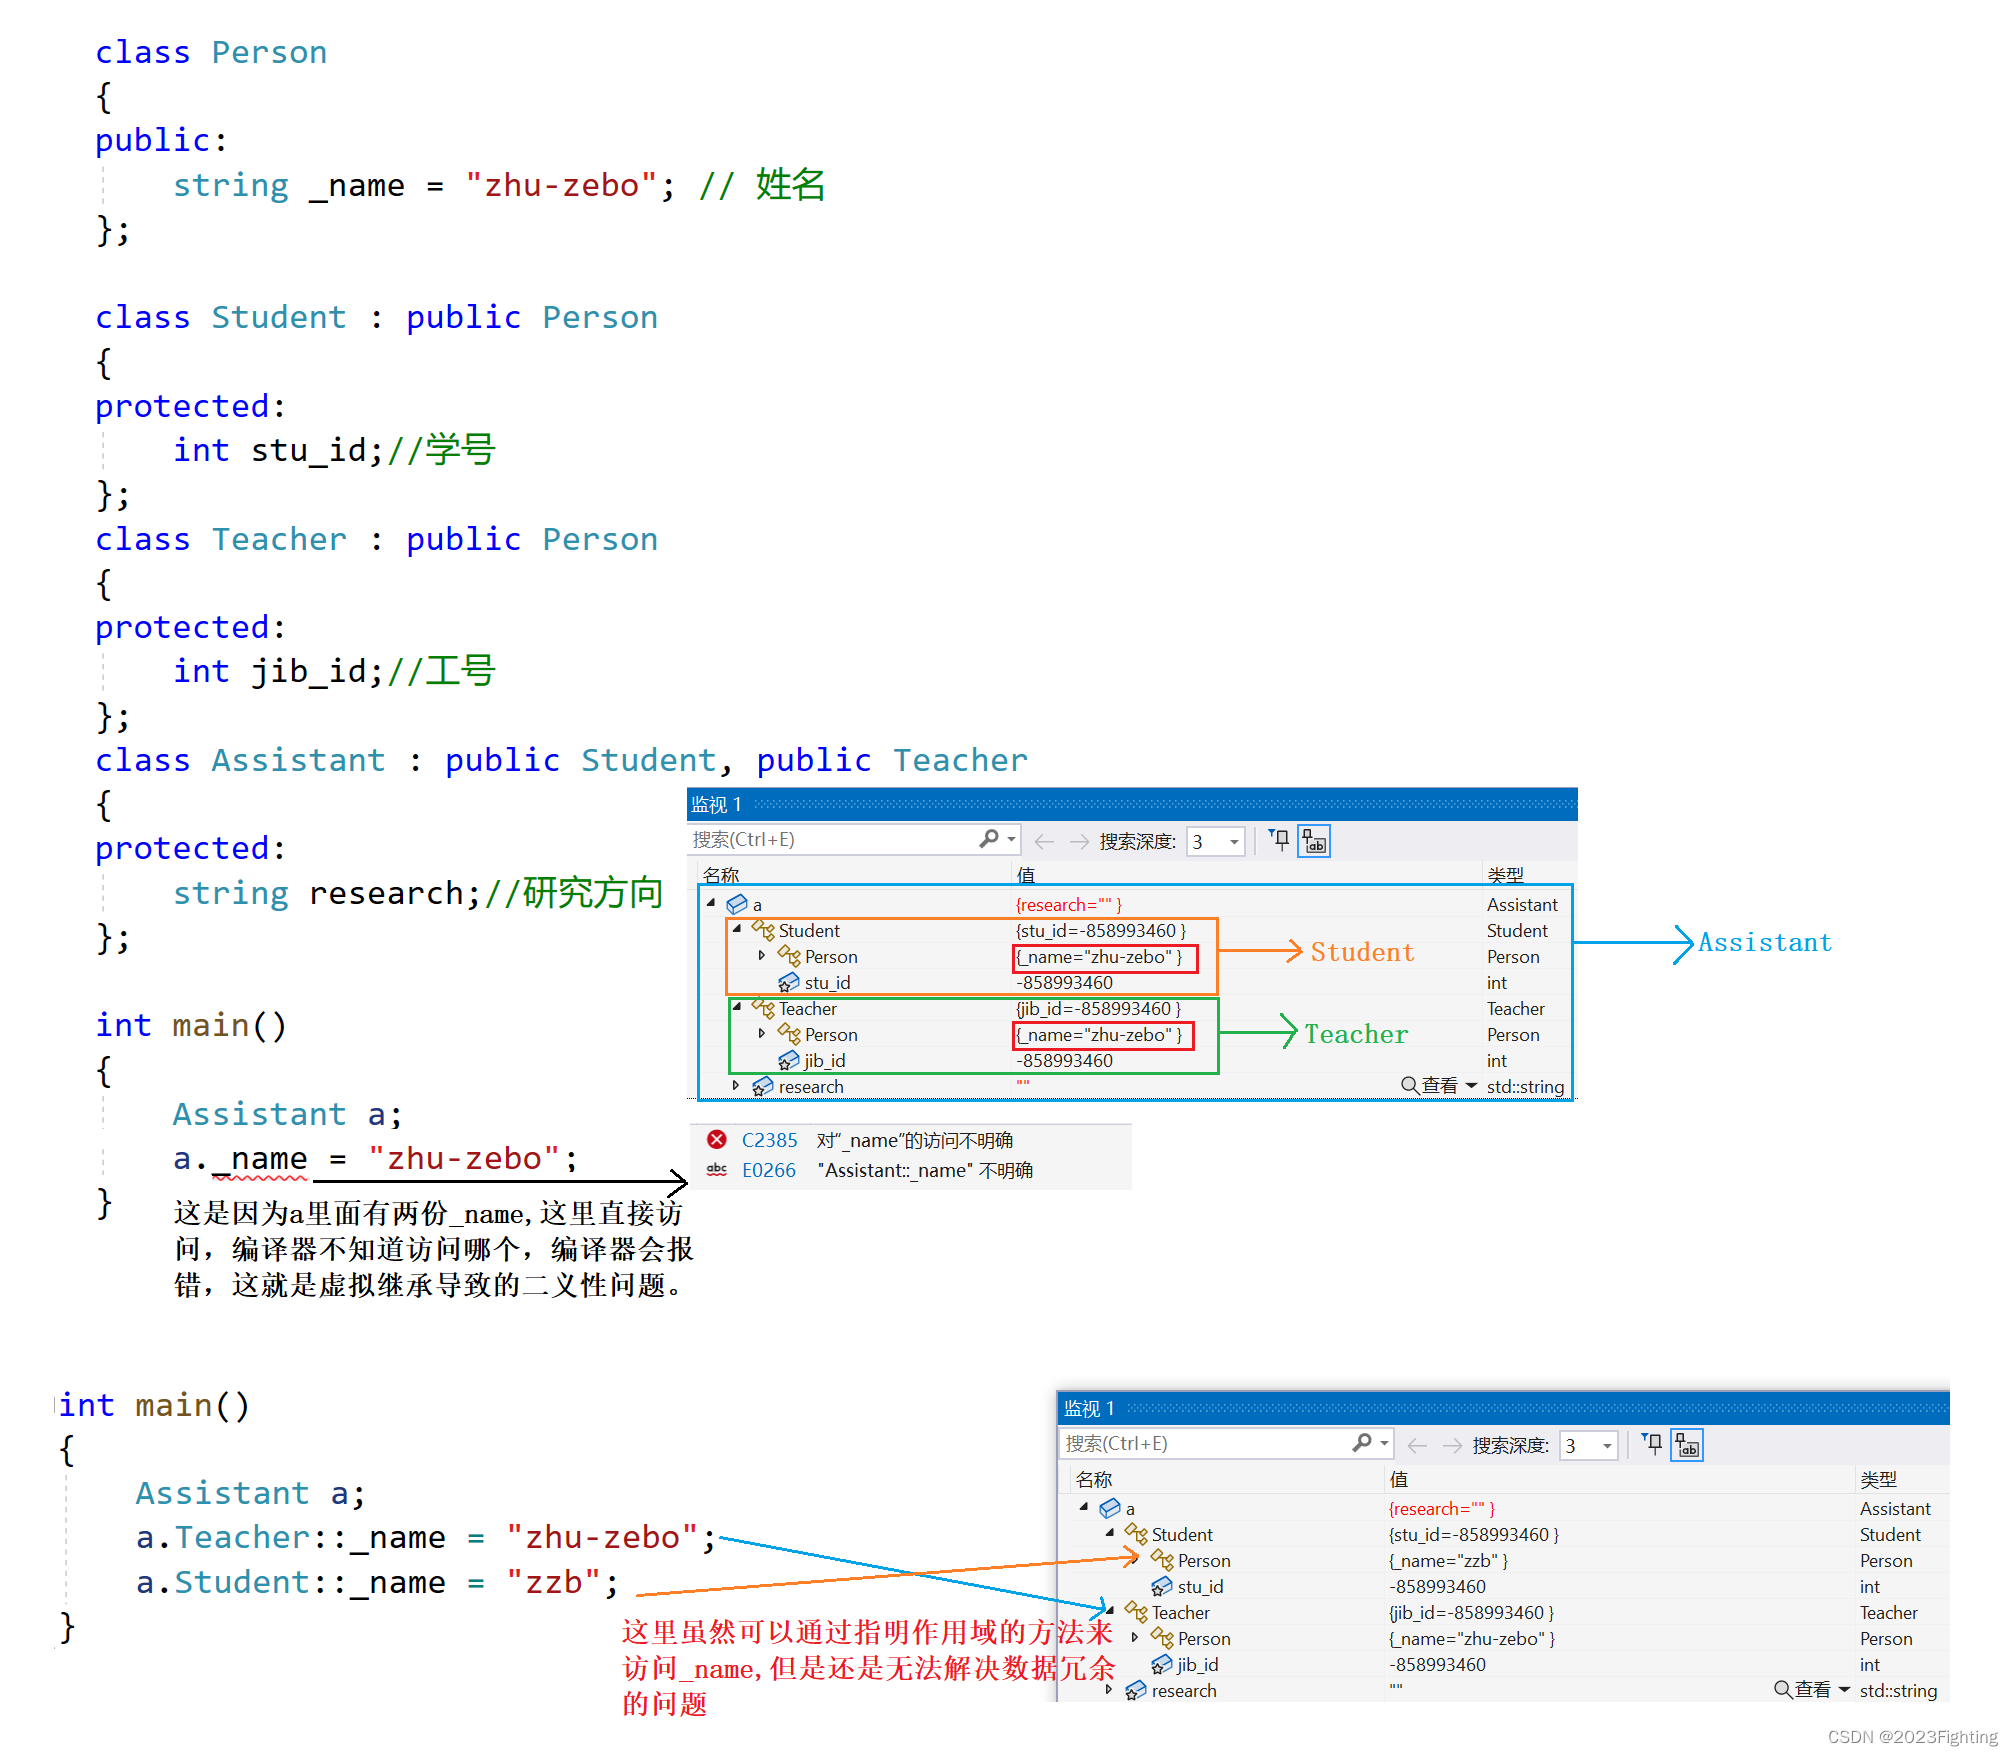The width and height of the screenshot is (2013, 1756).
Task: Click stu_id field icon in Watch panel above error list
Action: coord(789,982)
